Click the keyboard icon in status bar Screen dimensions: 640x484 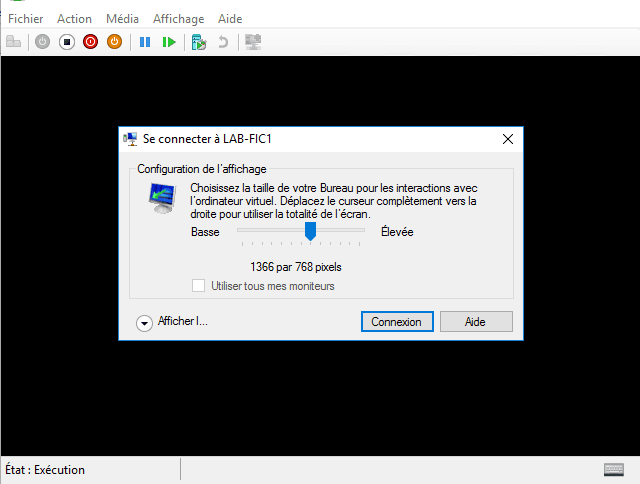click(613, 470)
